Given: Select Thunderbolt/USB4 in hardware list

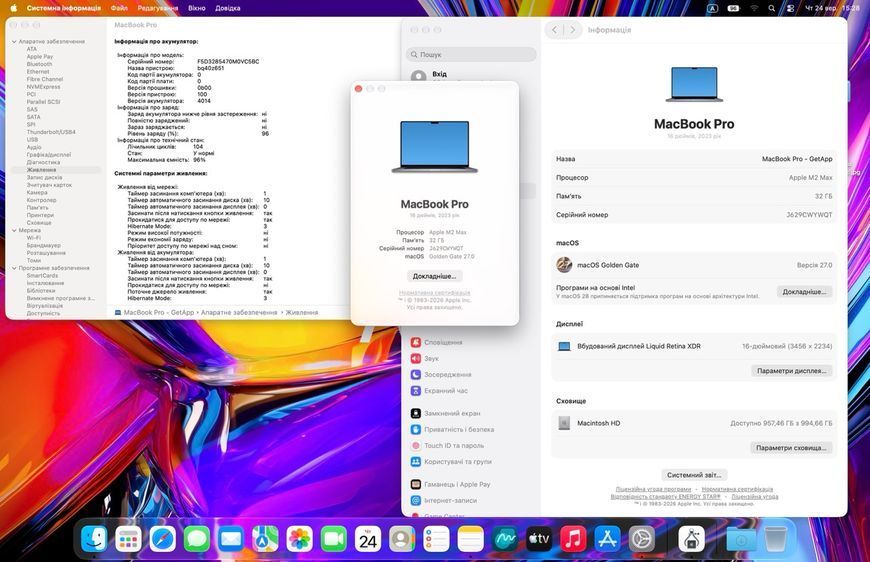Looking at the screenshot, I should click(51, 132).
